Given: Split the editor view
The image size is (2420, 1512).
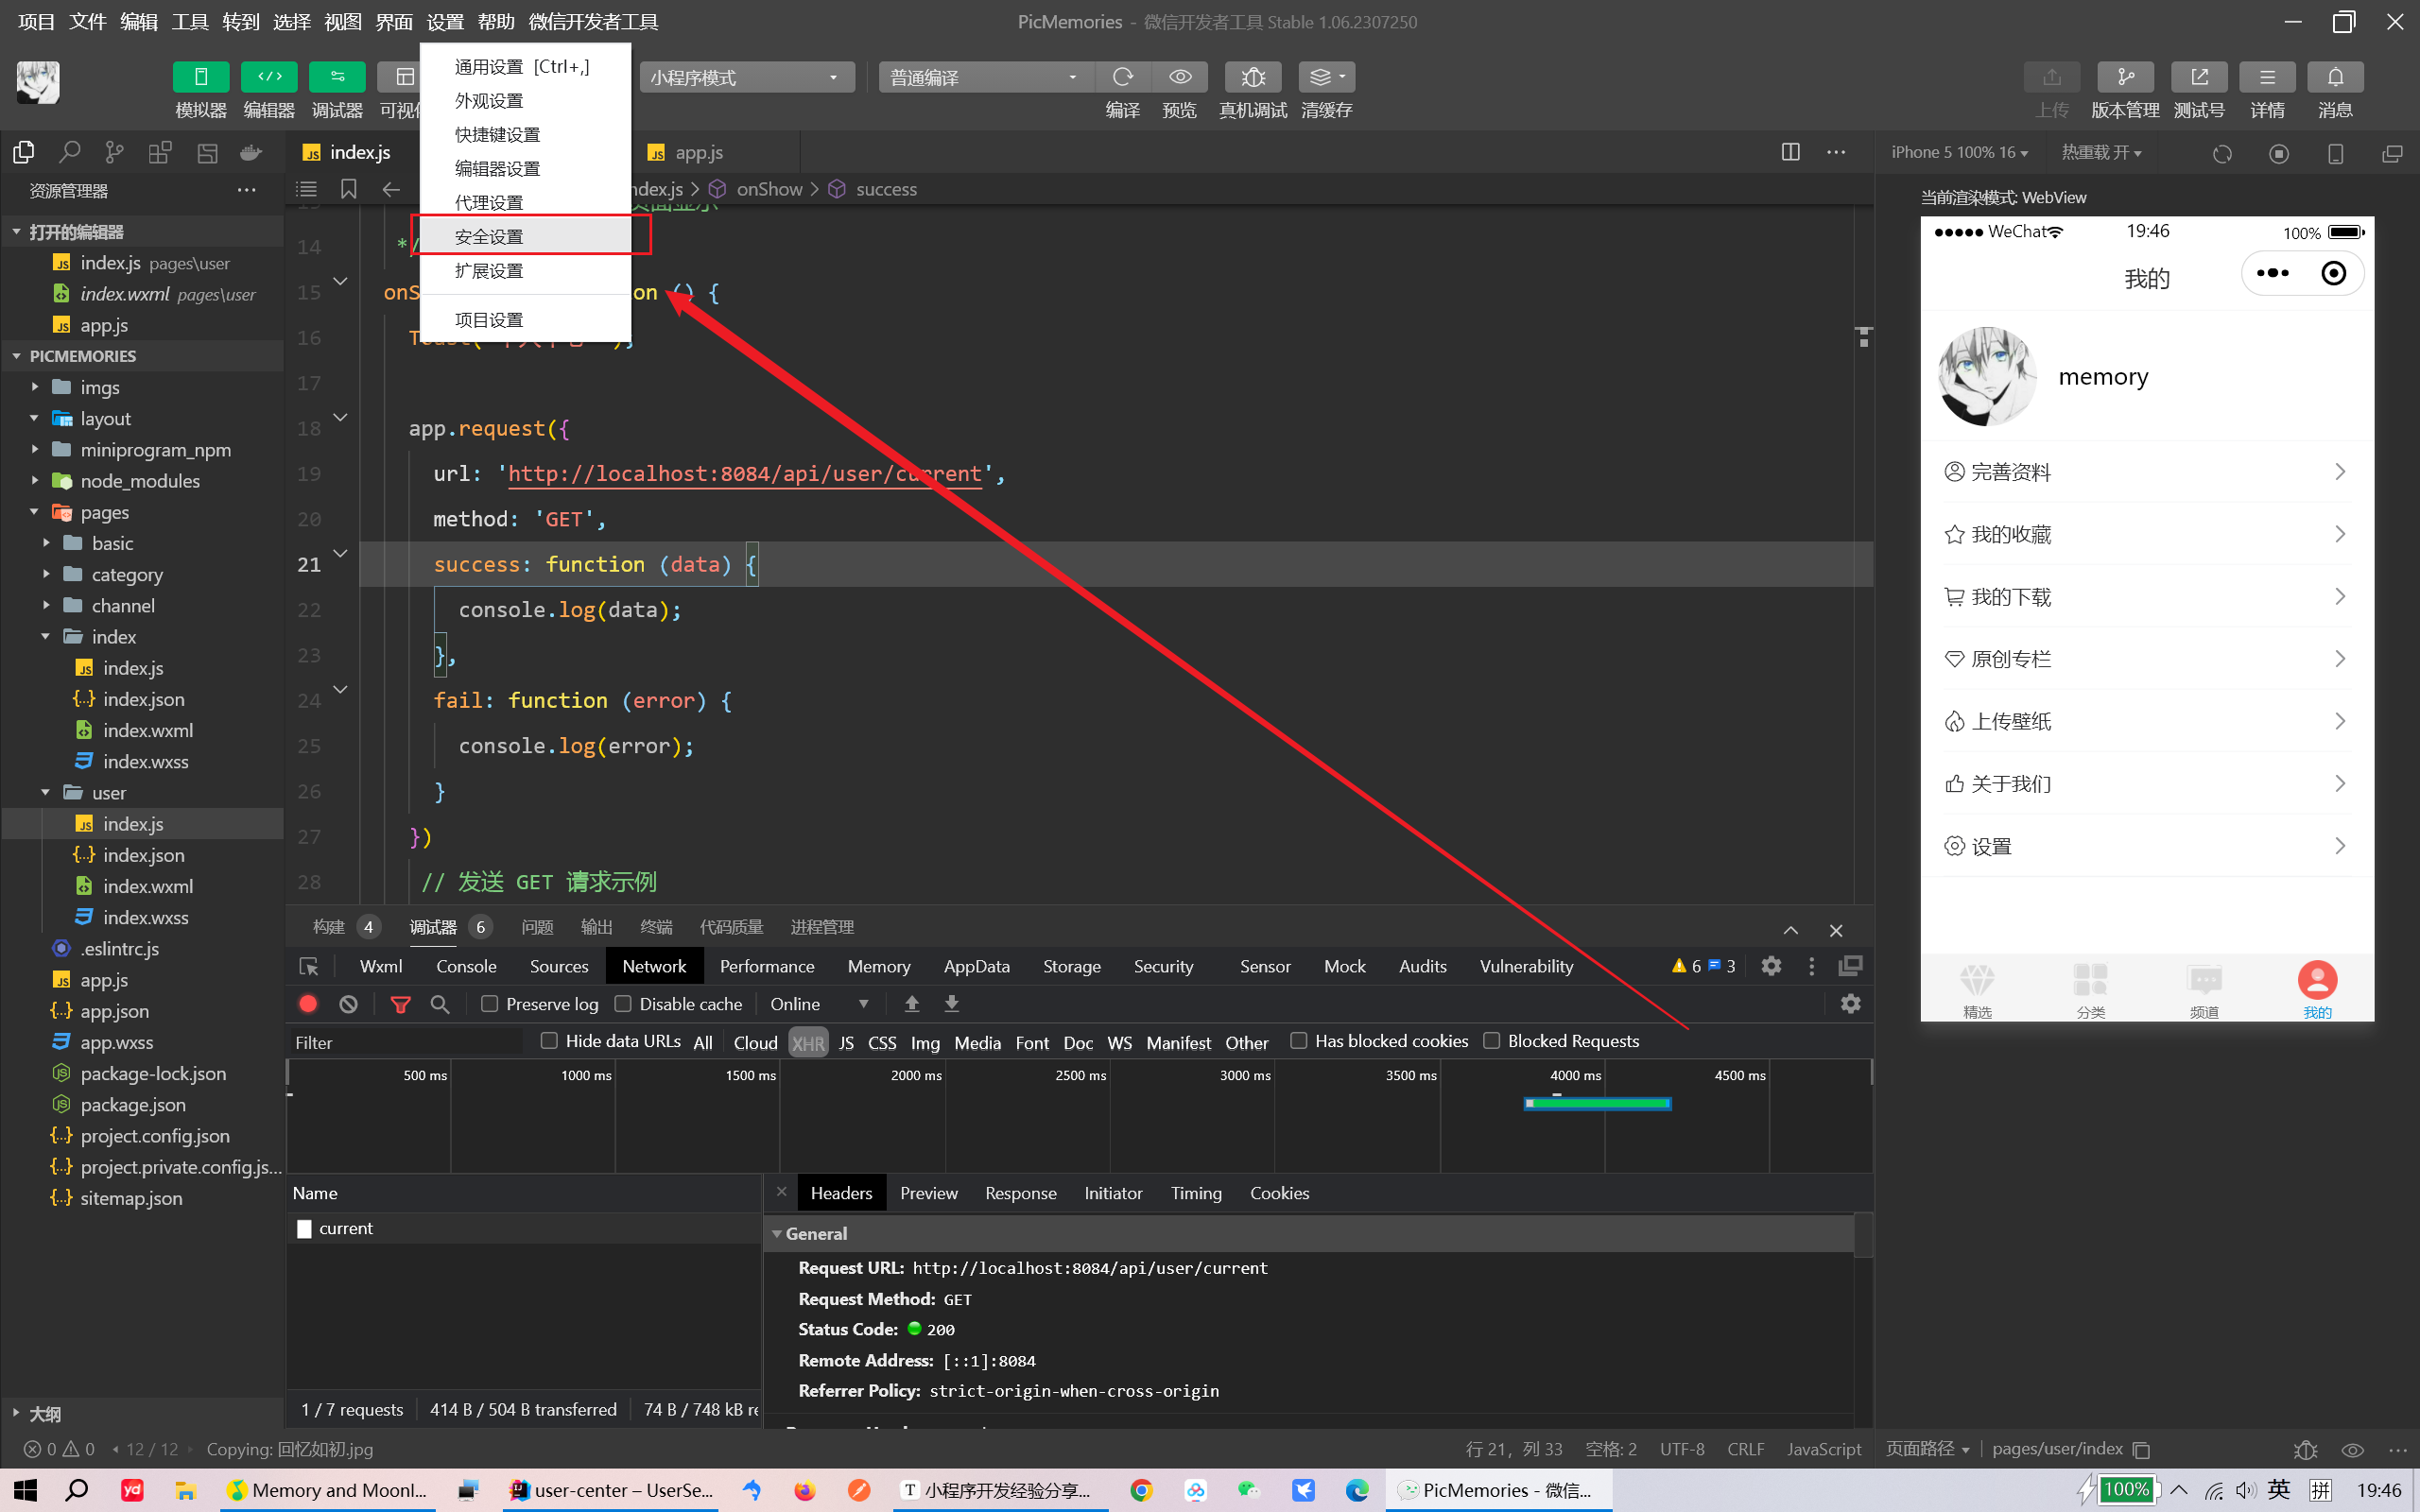Looking at the screenshot, I should (x=1790, y=152).
